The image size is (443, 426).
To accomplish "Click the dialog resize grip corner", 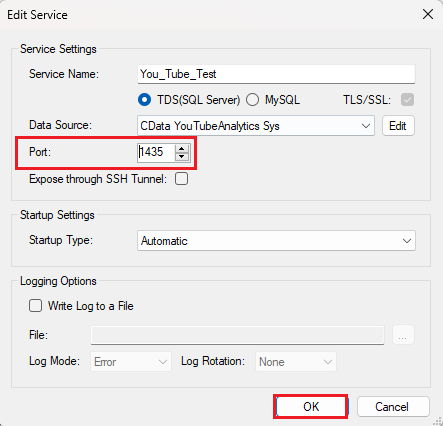I will point(439,422).
